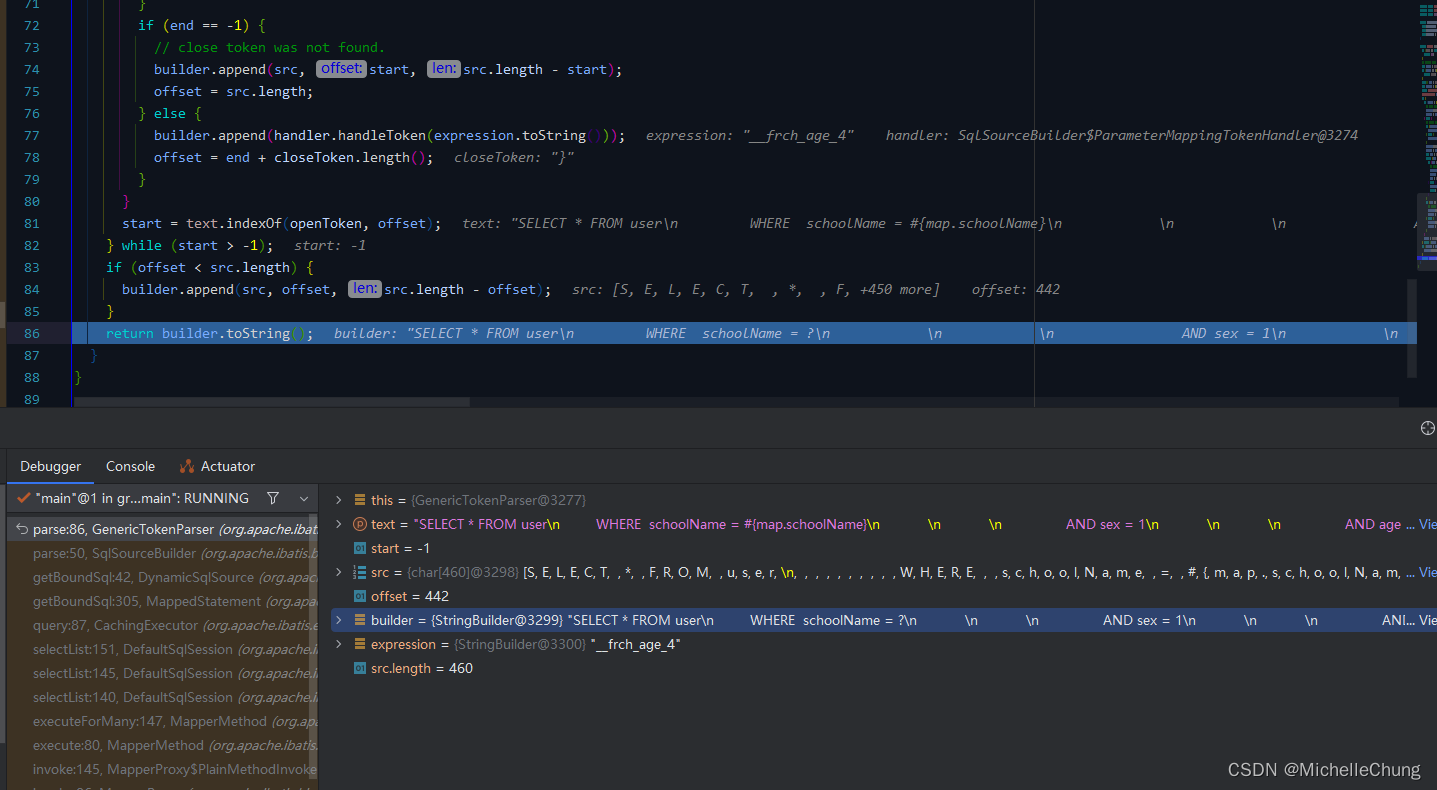The height and width of the screenshot is (790, 1437).
Task: Open the Console tab
Action: (x=131, y=466)
